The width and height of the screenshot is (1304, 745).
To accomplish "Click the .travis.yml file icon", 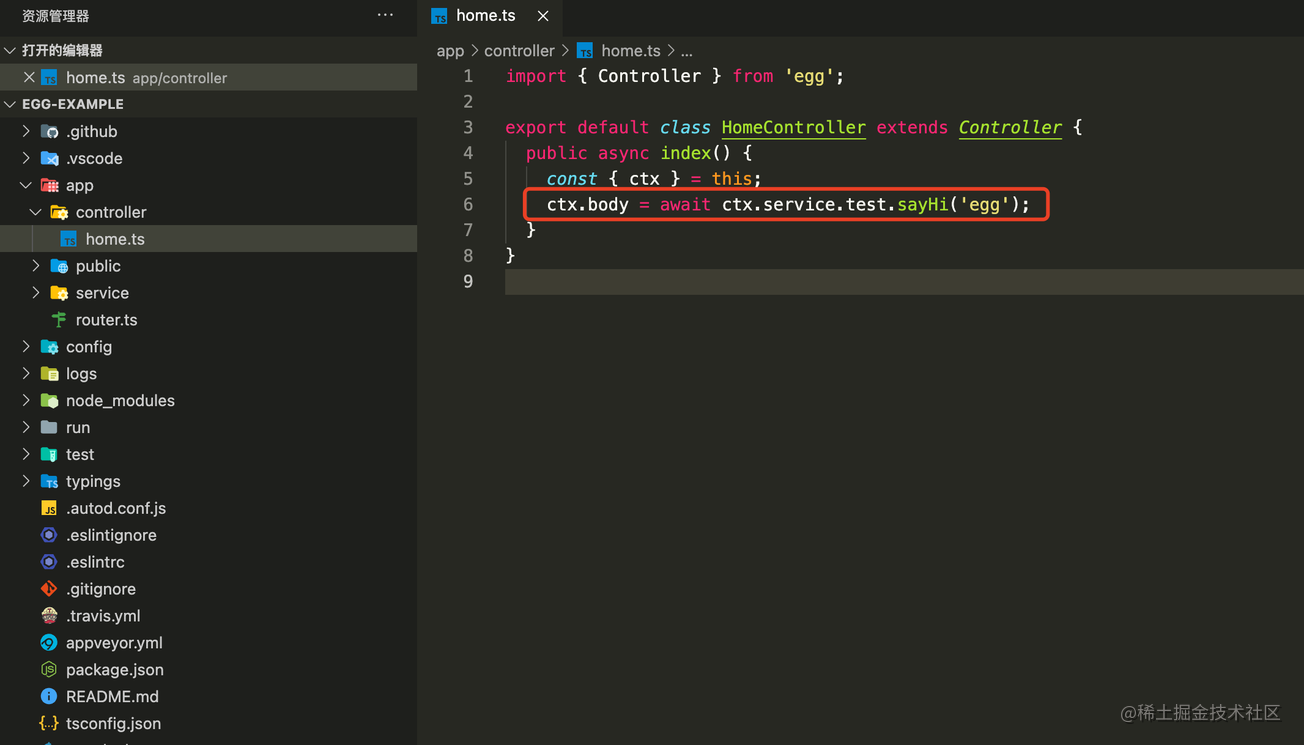I will [49, 616].
